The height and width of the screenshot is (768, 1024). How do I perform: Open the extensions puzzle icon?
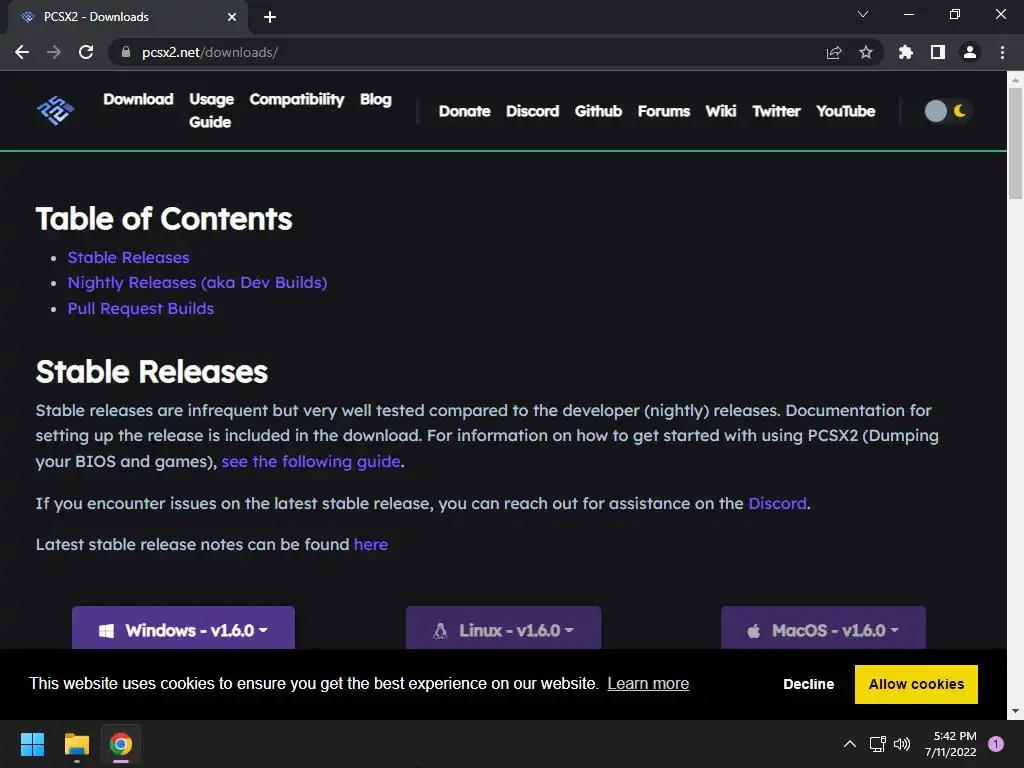click(x=906, y=52)
